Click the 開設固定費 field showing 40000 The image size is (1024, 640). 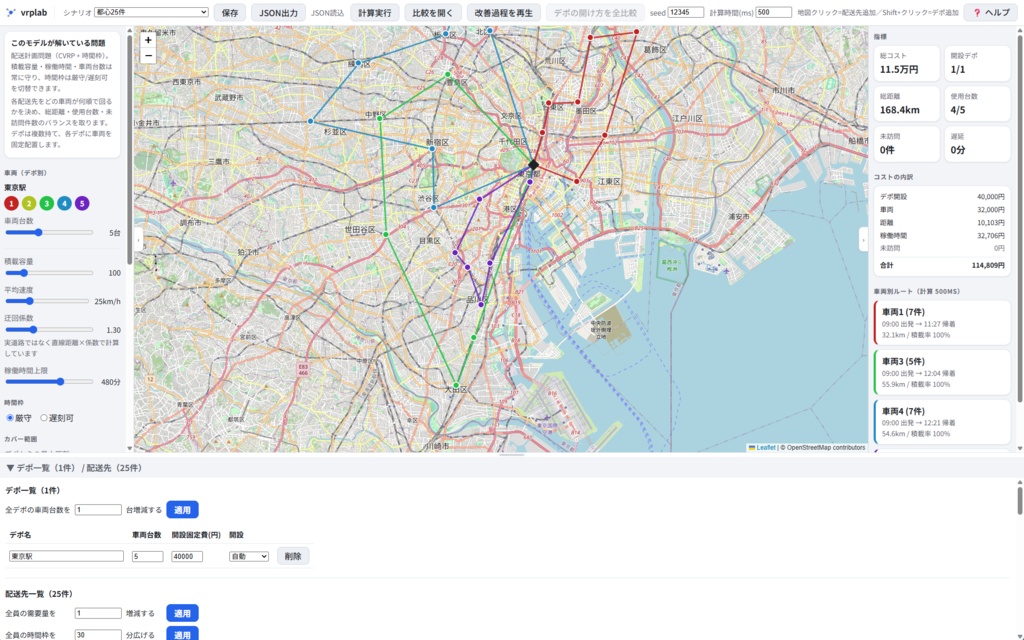click(187, 556)
